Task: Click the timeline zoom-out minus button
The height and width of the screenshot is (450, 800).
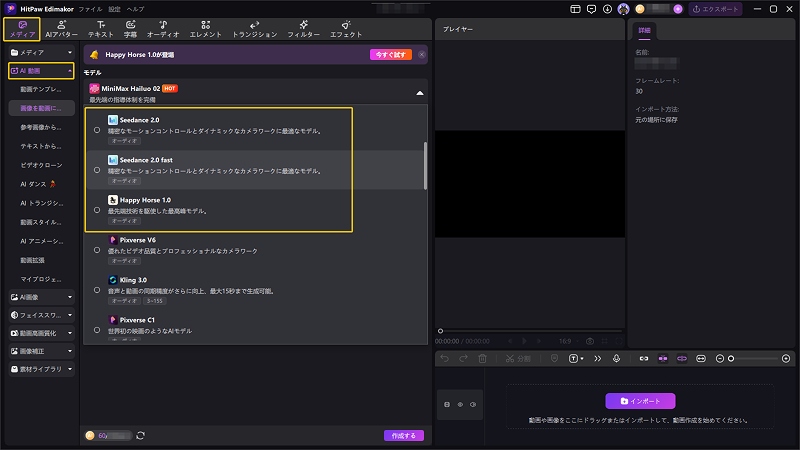Action: pos(720,359)
